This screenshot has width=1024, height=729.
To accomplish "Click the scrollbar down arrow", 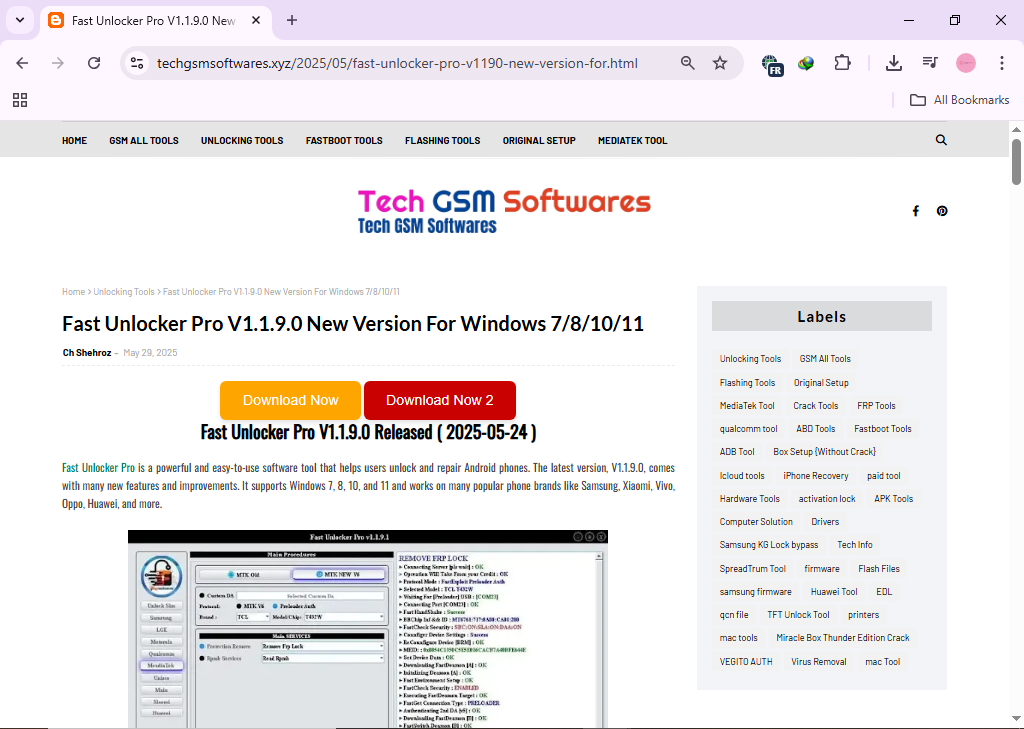I will pos(1016,721).
